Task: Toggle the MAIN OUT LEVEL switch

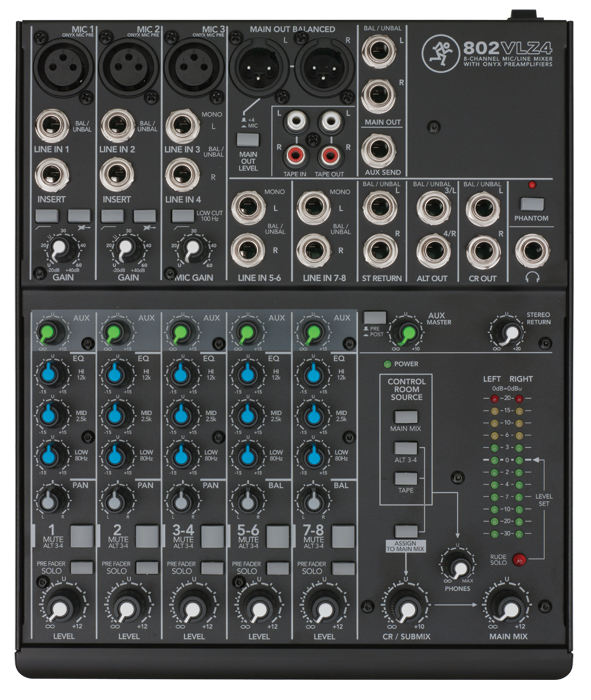Action: [248, 140]
